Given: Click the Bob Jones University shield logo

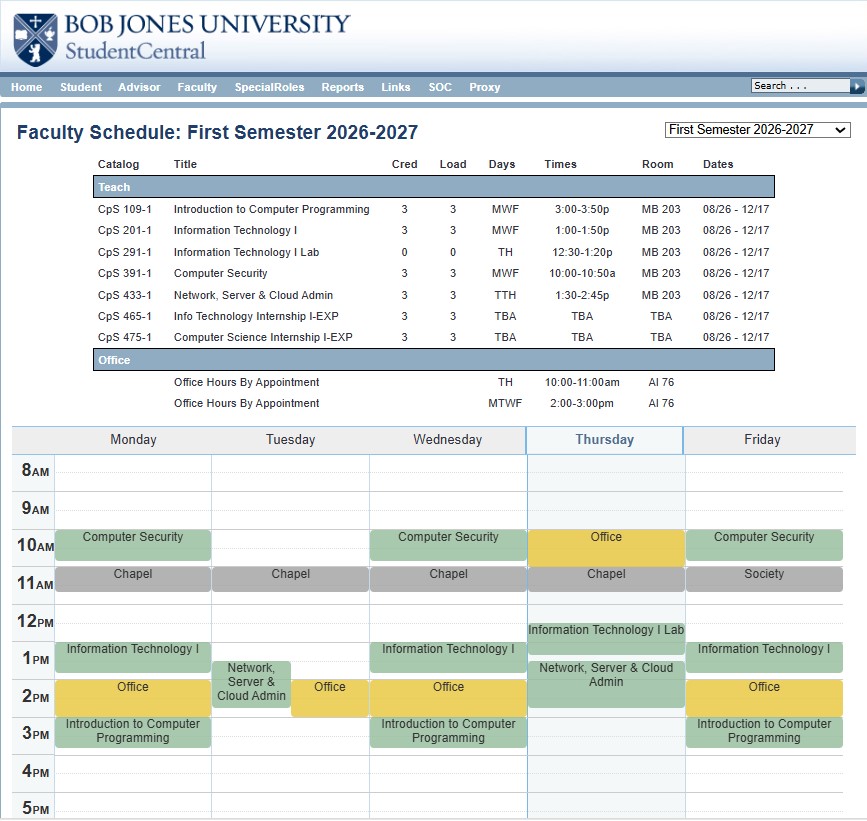Looking at the screenshot, I should (x=35, y=39).
